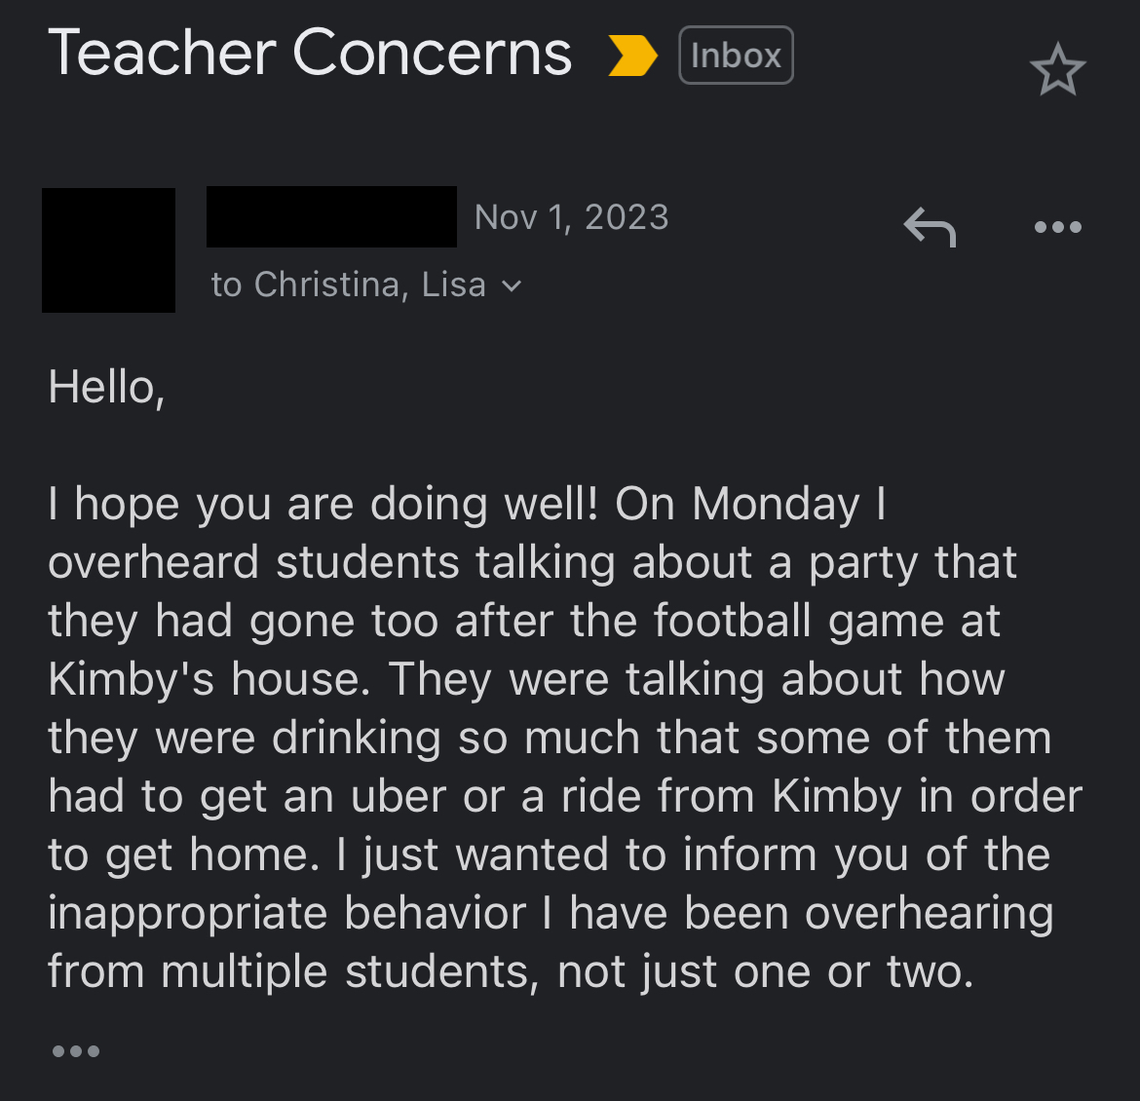Click the Nov 1, 2023 date

coord(571,217)
